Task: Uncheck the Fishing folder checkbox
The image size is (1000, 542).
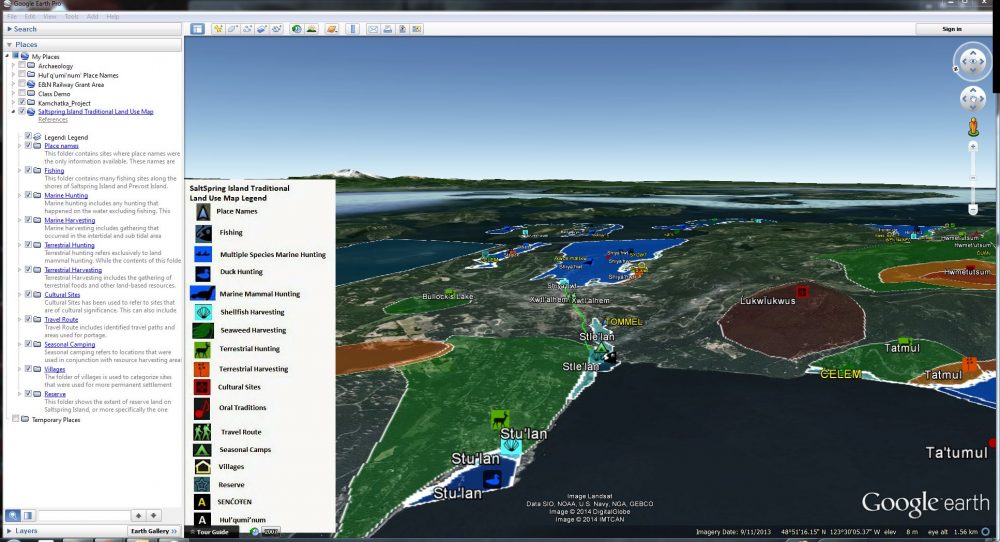Action: coord(29,171)
